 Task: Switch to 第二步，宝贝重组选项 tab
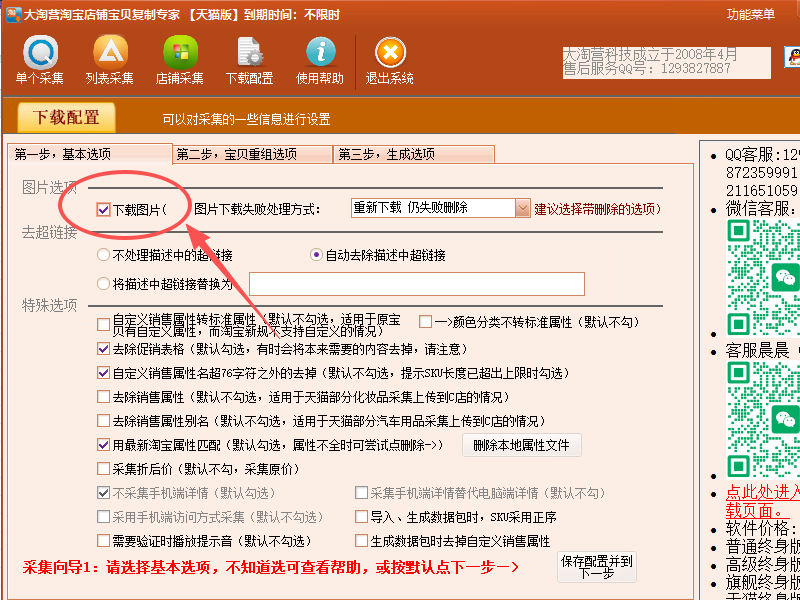click(x=253, y=155)
